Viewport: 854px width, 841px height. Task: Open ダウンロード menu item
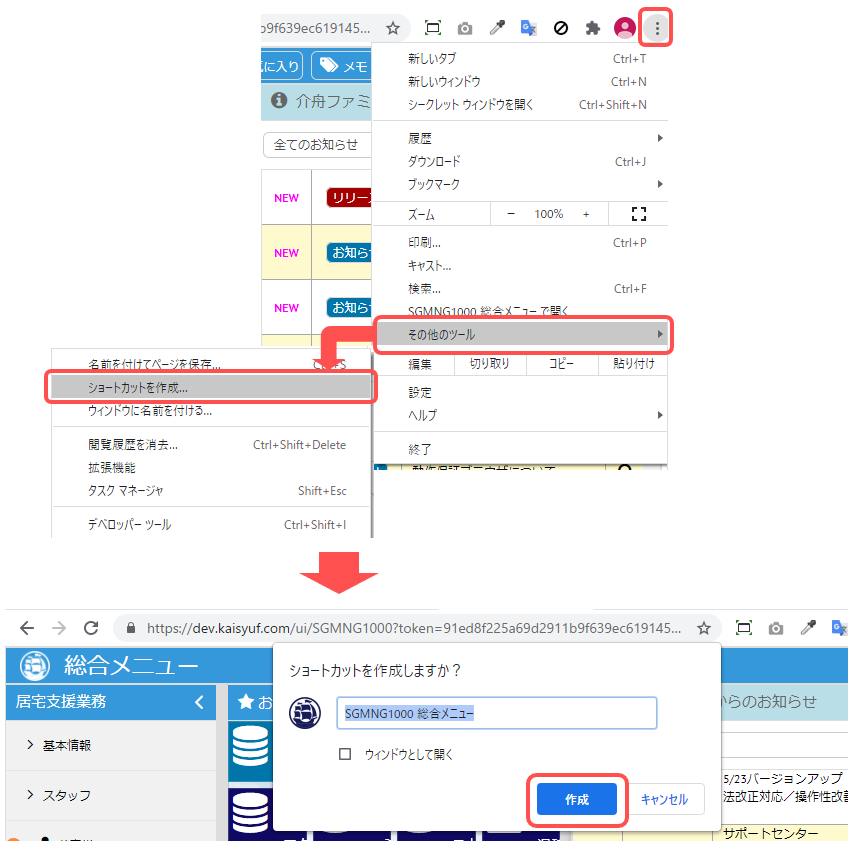[x=520, y=162]
